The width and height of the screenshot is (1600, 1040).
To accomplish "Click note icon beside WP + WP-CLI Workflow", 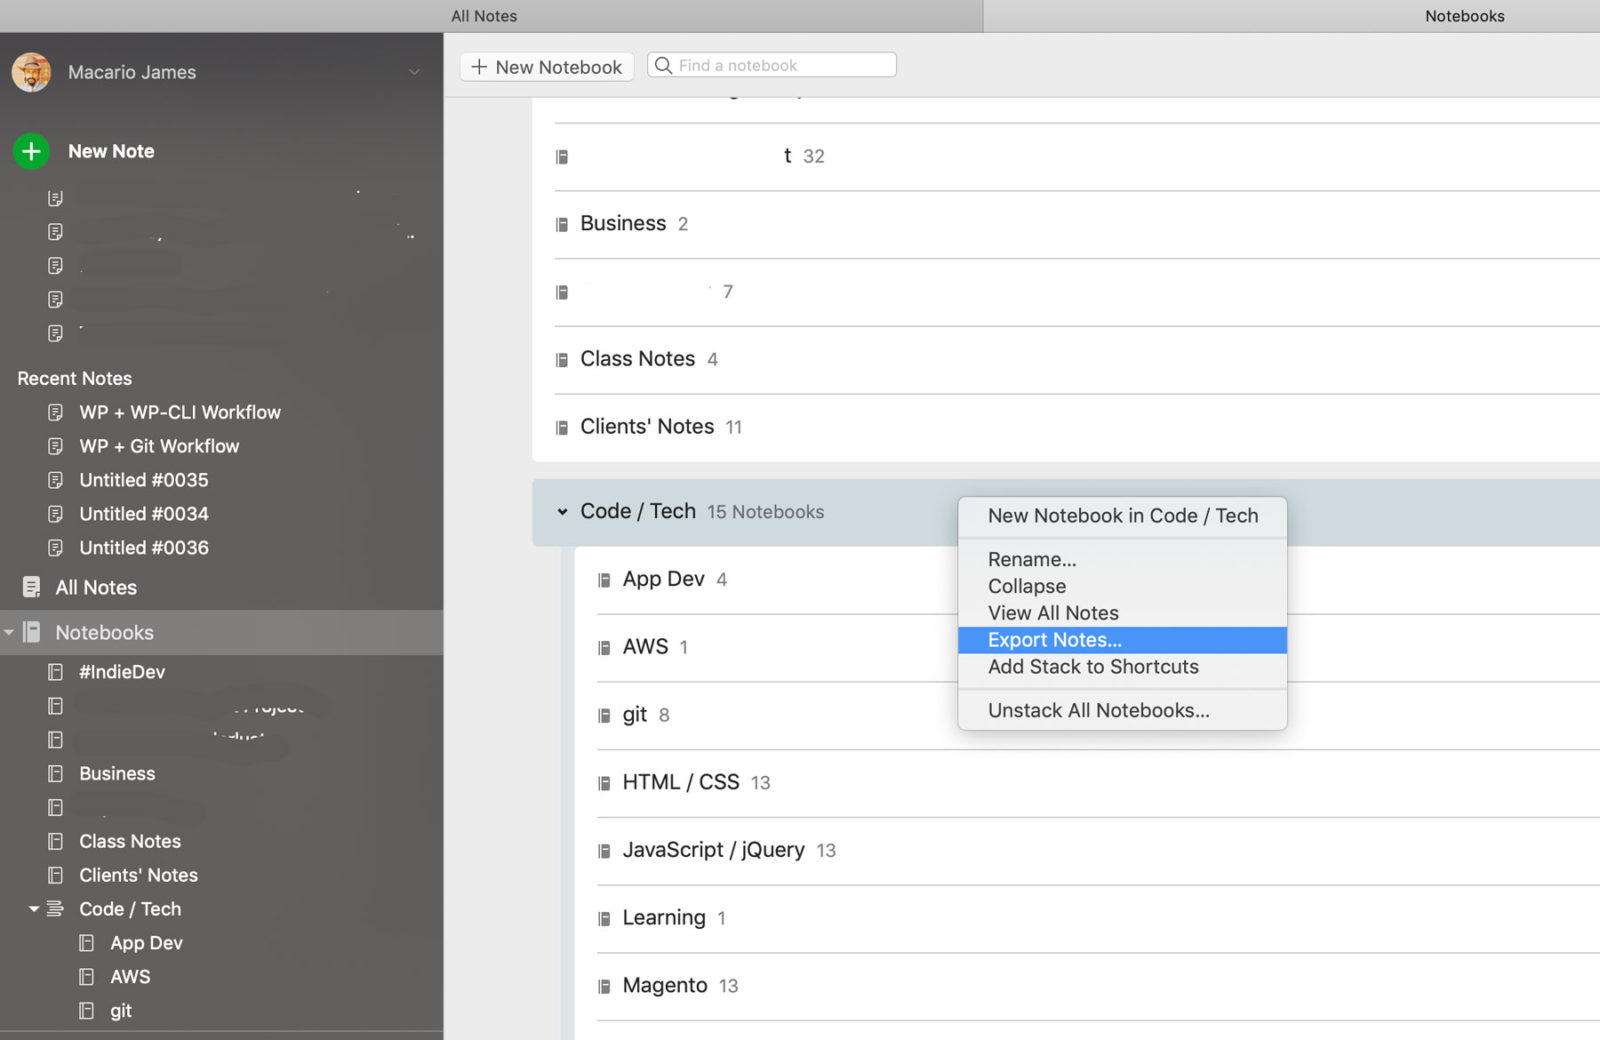I will click(x=56, y=412).
